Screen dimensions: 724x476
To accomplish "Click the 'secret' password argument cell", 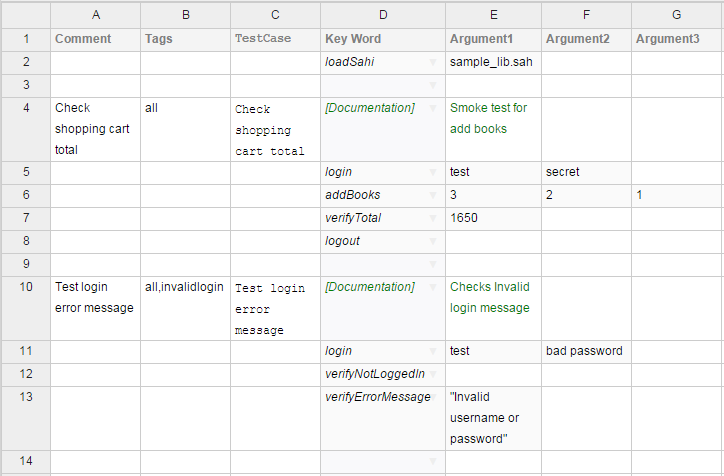I will (x=586, y=172).
